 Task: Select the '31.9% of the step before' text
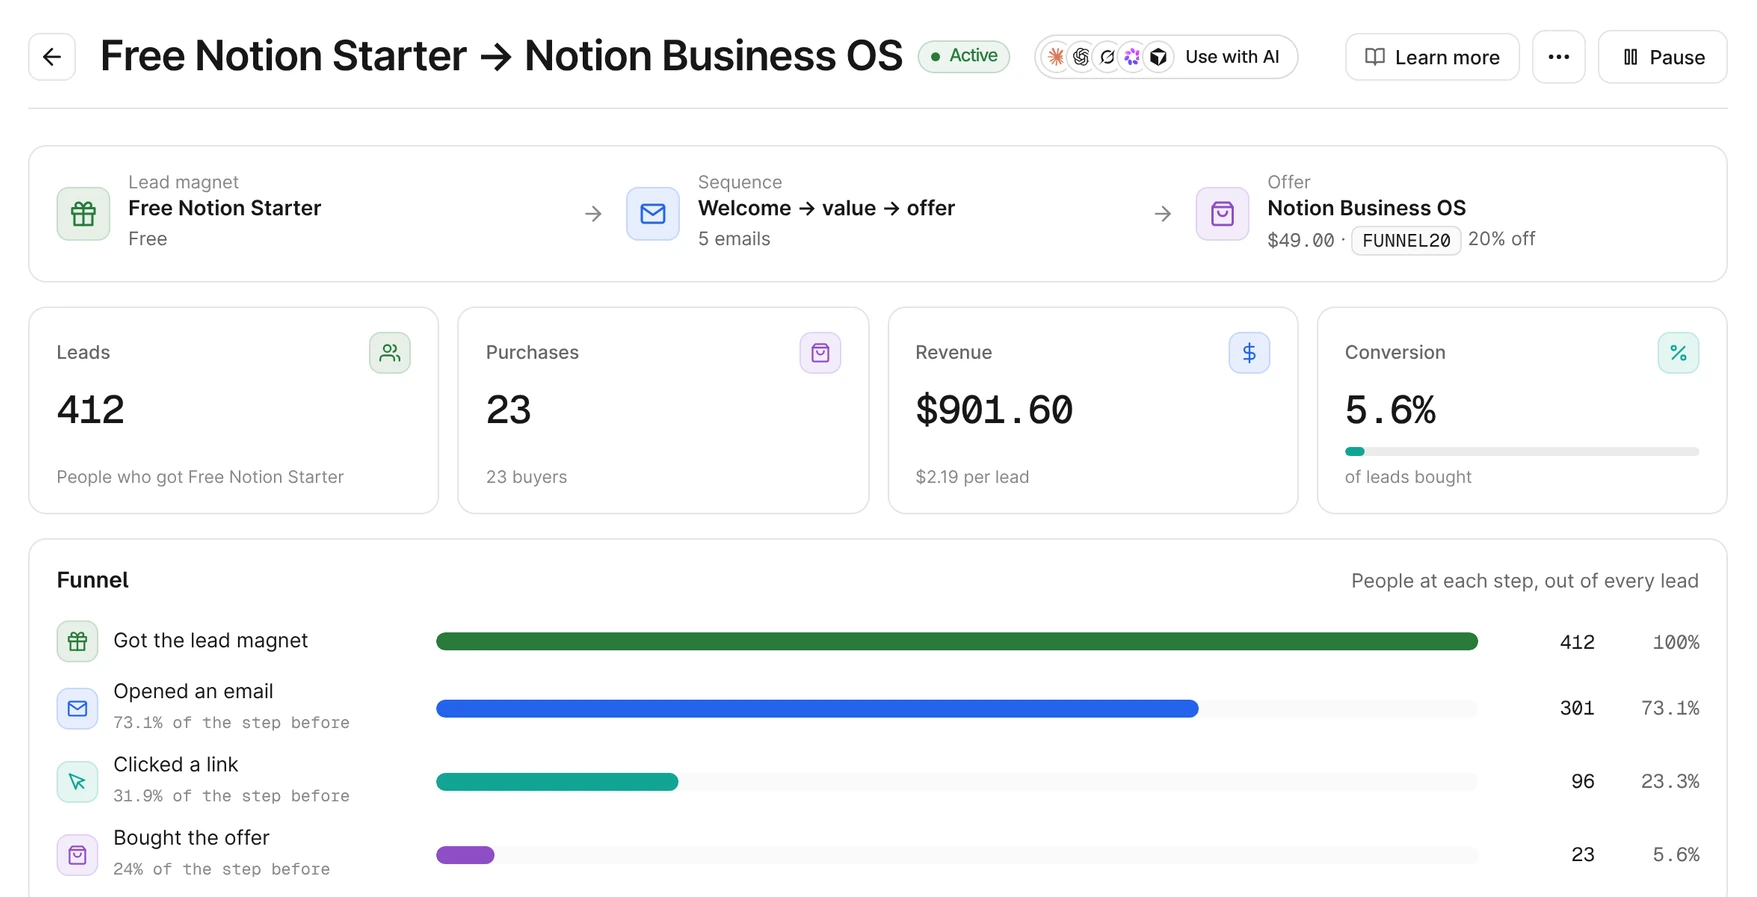point(231,796)
